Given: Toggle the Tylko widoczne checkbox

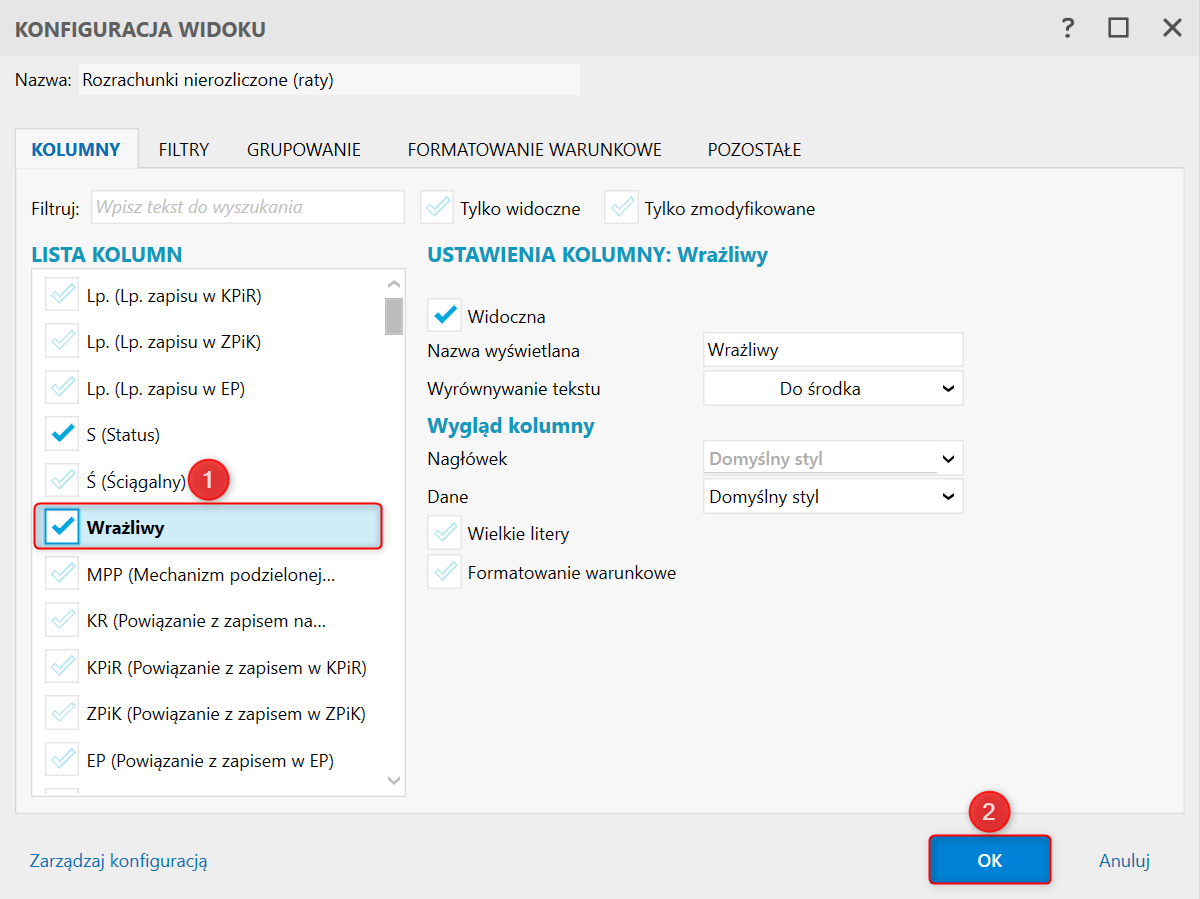Looking at the screenshot, I should click(x=438, y=208).
